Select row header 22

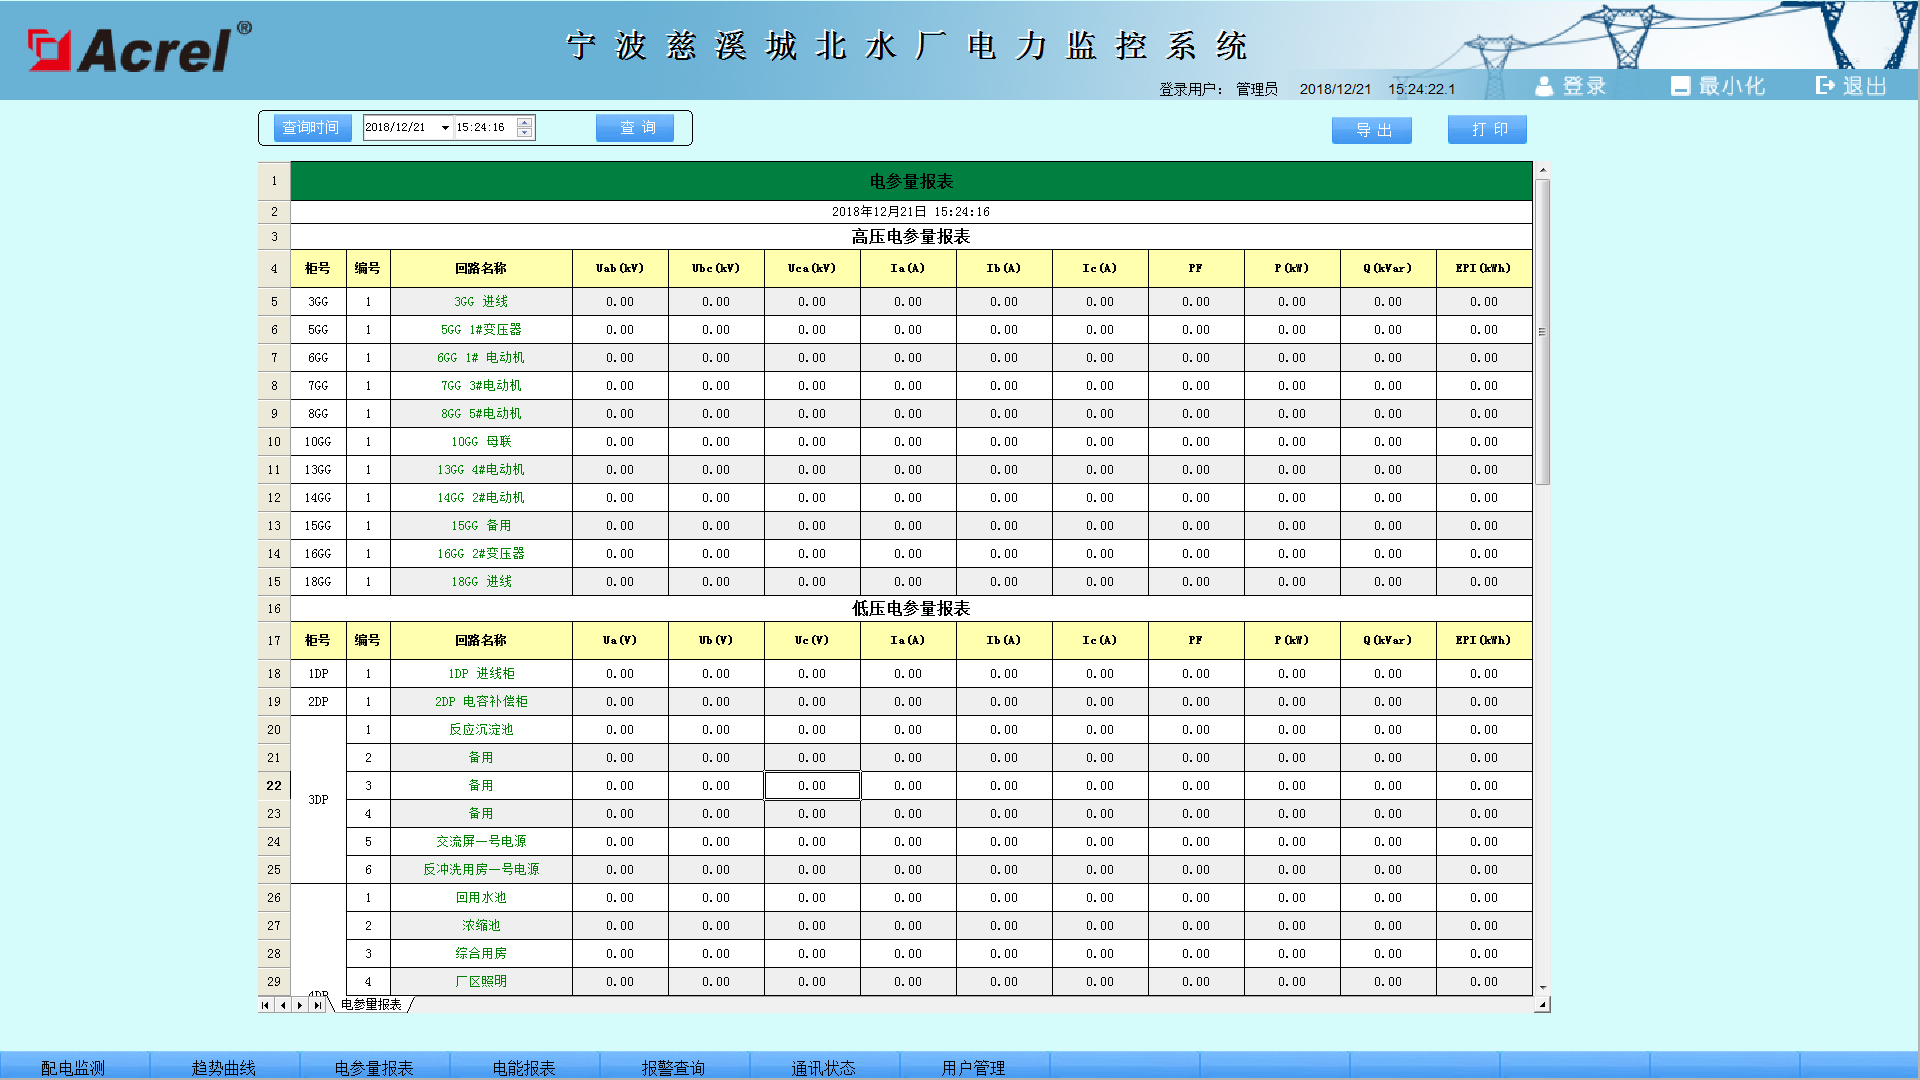274,786
